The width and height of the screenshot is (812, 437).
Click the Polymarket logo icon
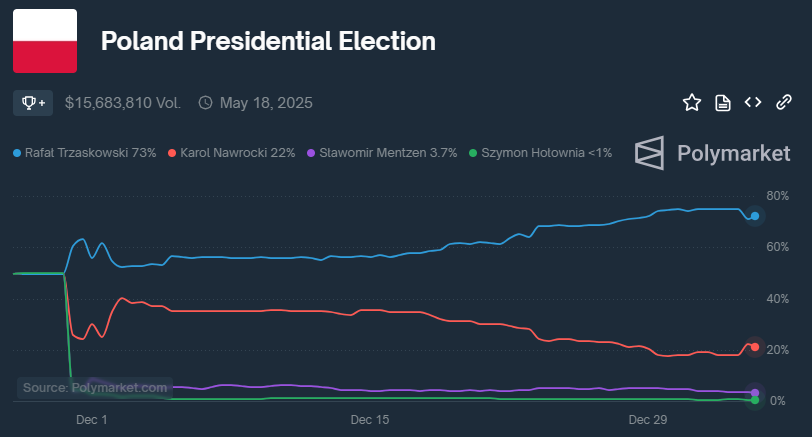[650, 153]
